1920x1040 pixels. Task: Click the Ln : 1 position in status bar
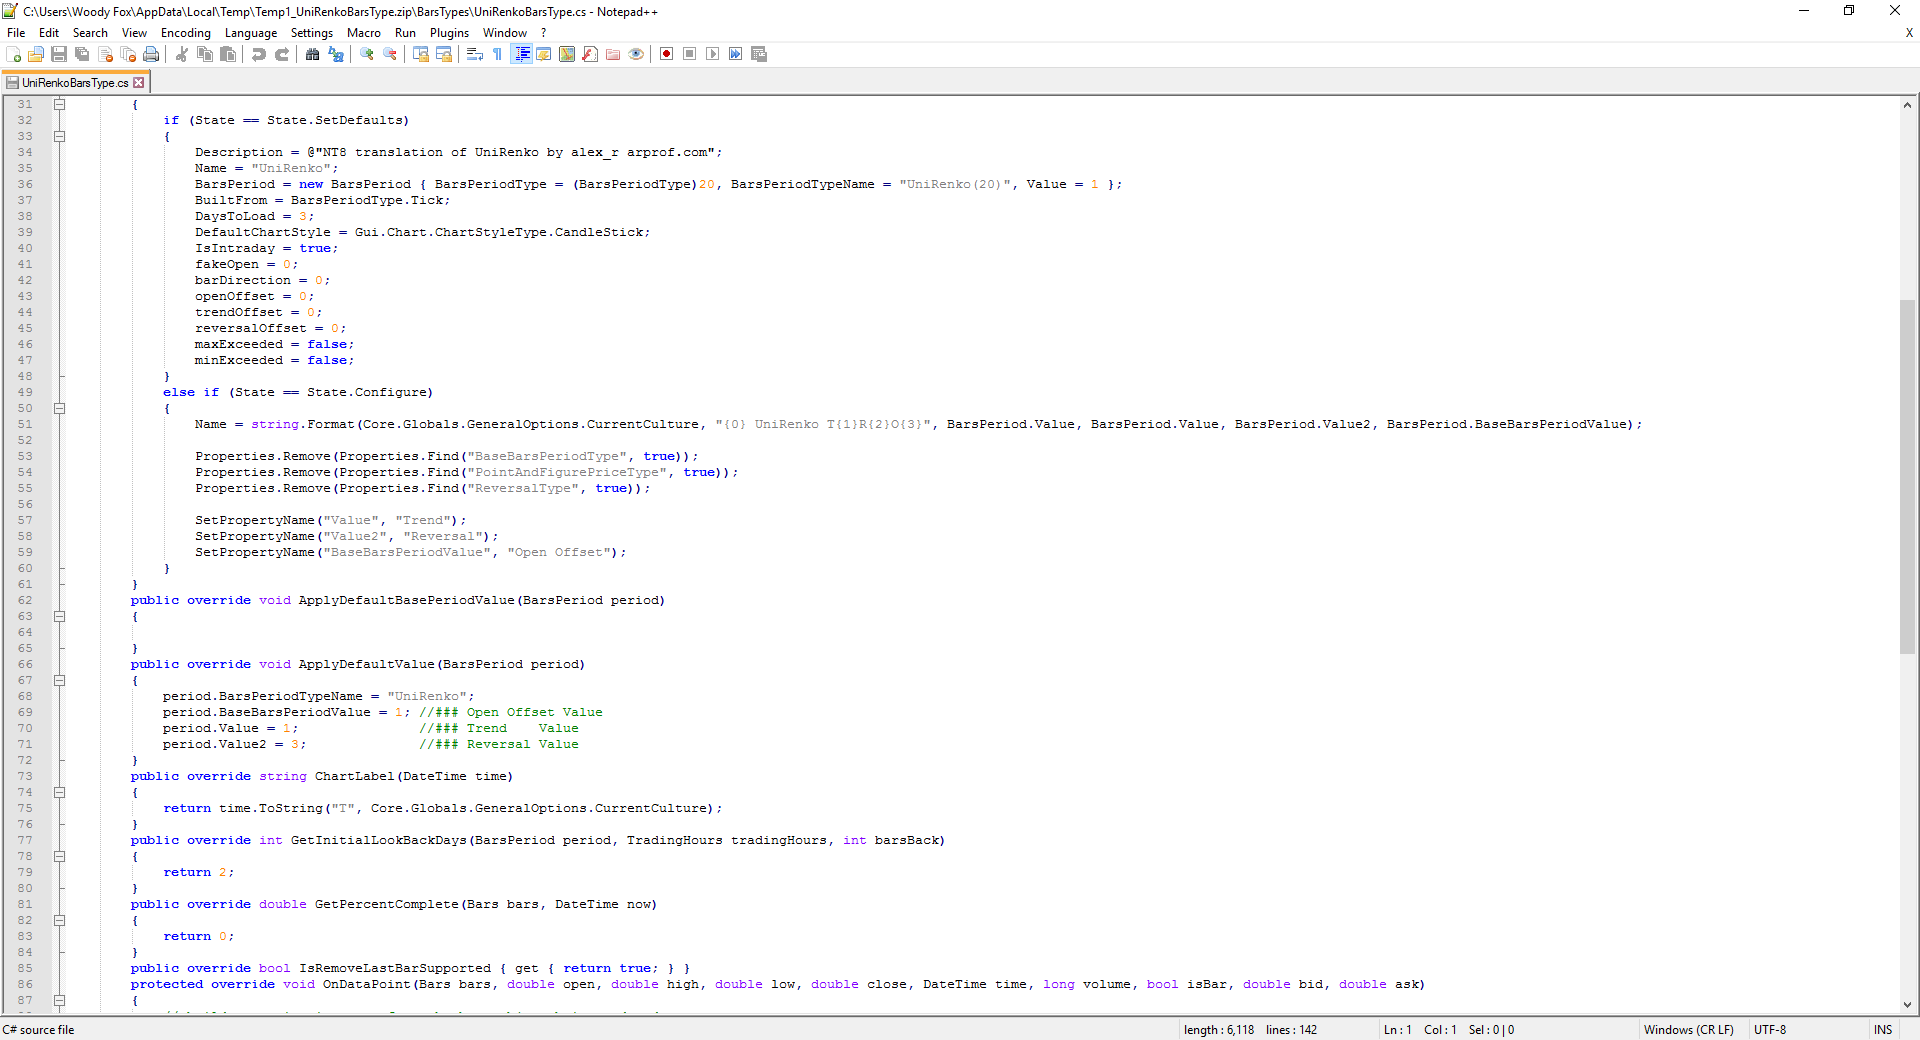click(1397, 1030)
